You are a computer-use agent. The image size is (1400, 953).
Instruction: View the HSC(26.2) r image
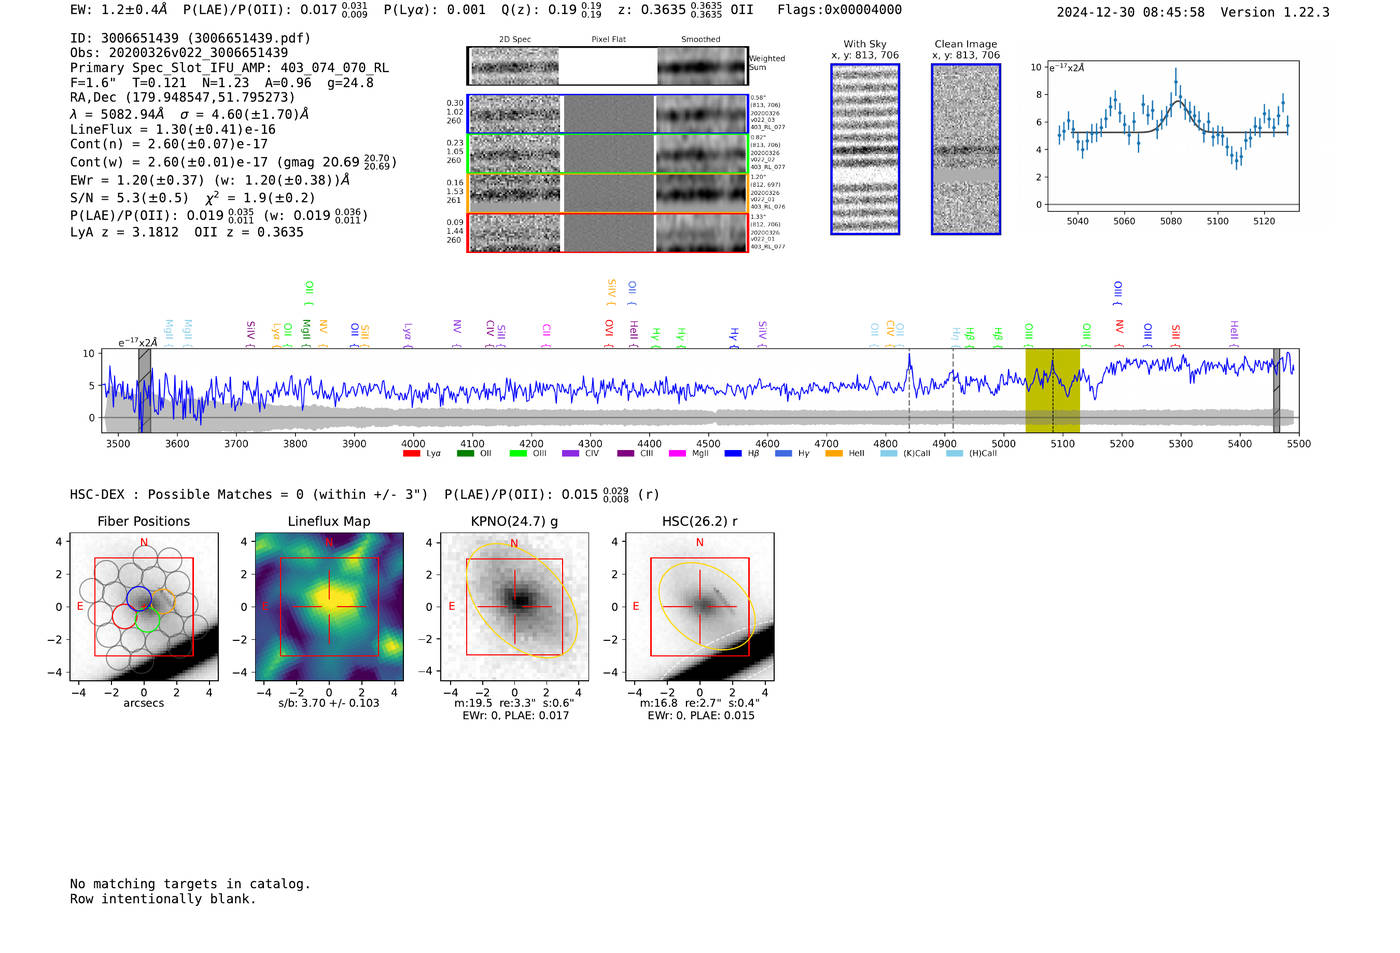pos(700,608)
